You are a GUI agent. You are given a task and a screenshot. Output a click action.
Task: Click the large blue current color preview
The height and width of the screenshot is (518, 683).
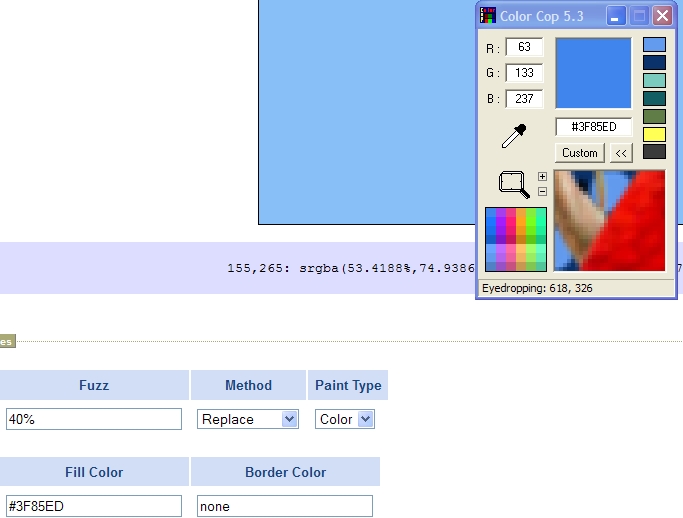[x=593, y=73]
